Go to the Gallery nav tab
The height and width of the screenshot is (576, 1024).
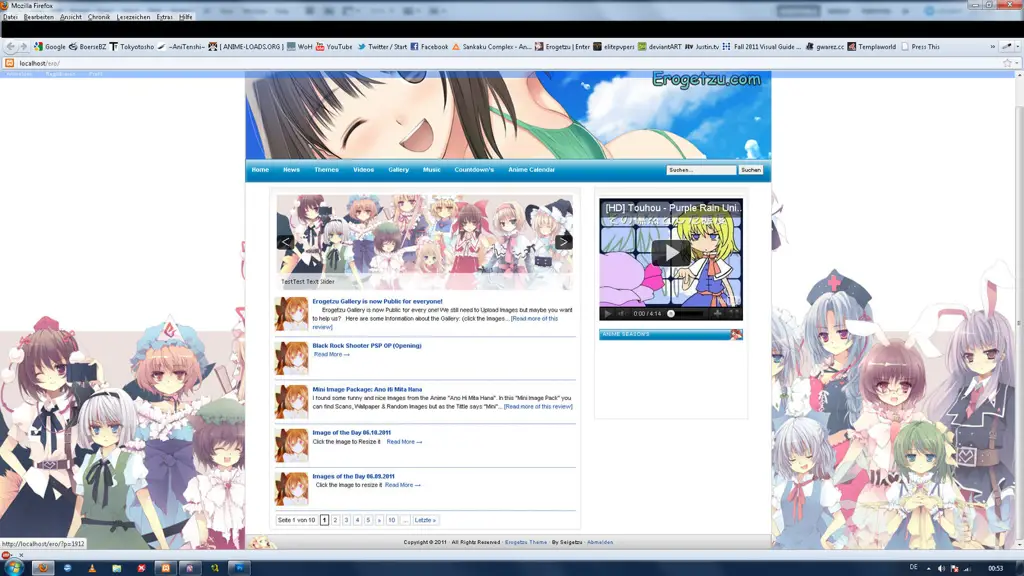[398, 170]
